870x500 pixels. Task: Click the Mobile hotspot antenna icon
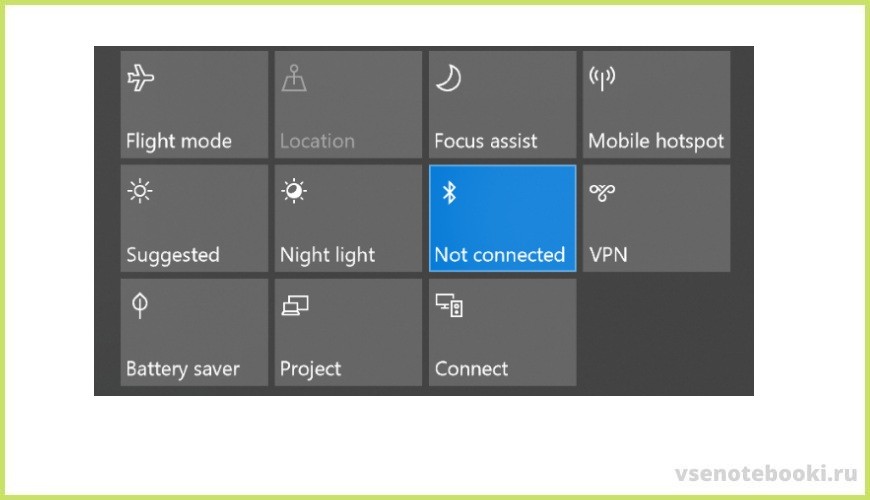pos(602,79)
